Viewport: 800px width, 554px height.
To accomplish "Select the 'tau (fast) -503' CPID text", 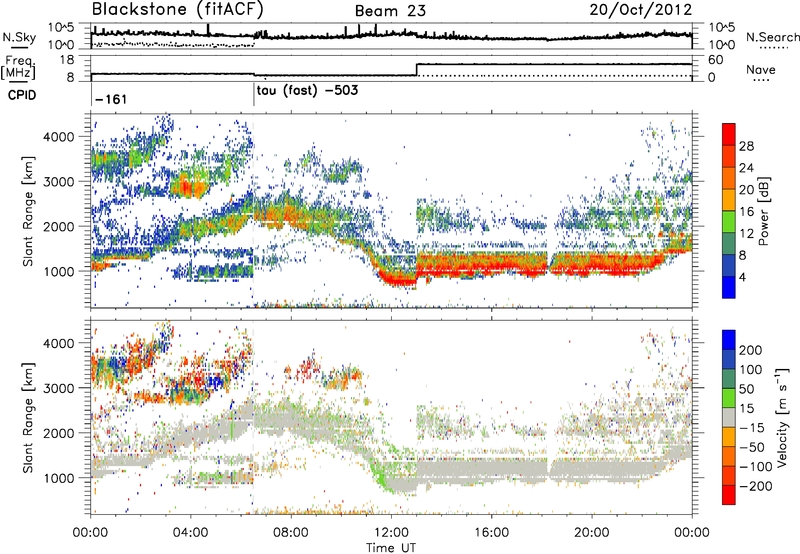I will 307,91.
